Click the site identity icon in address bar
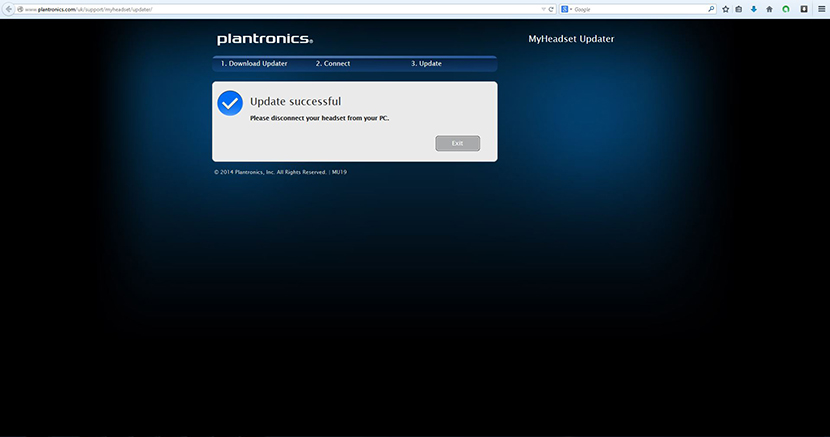 (20, 9)
